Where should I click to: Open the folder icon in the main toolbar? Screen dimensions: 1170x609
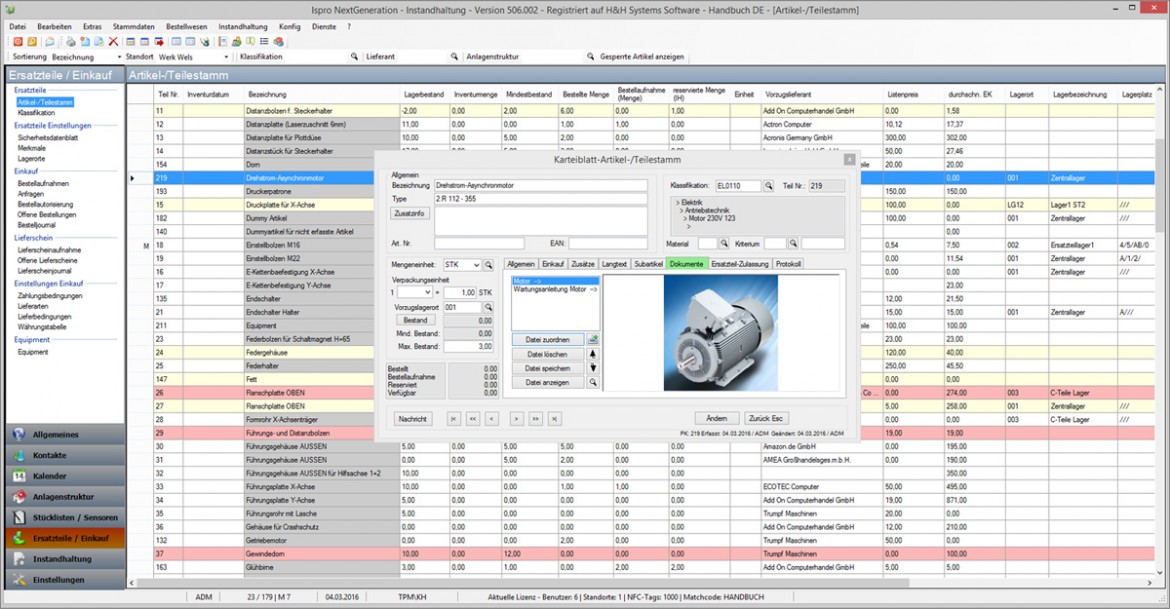click(50, 41)
